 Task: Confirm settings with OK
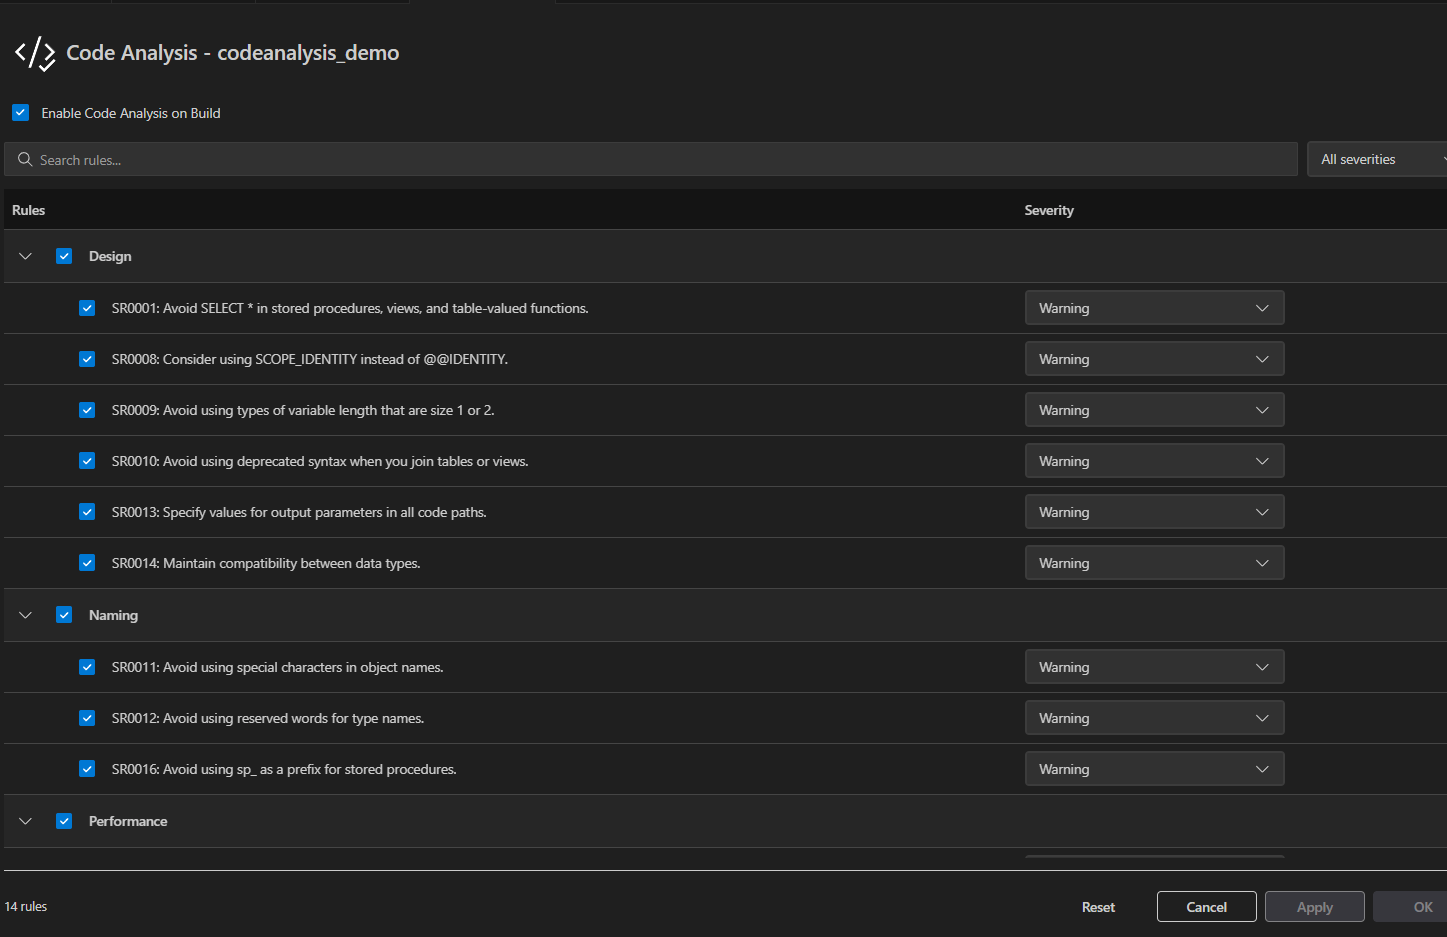[1421, 906]
